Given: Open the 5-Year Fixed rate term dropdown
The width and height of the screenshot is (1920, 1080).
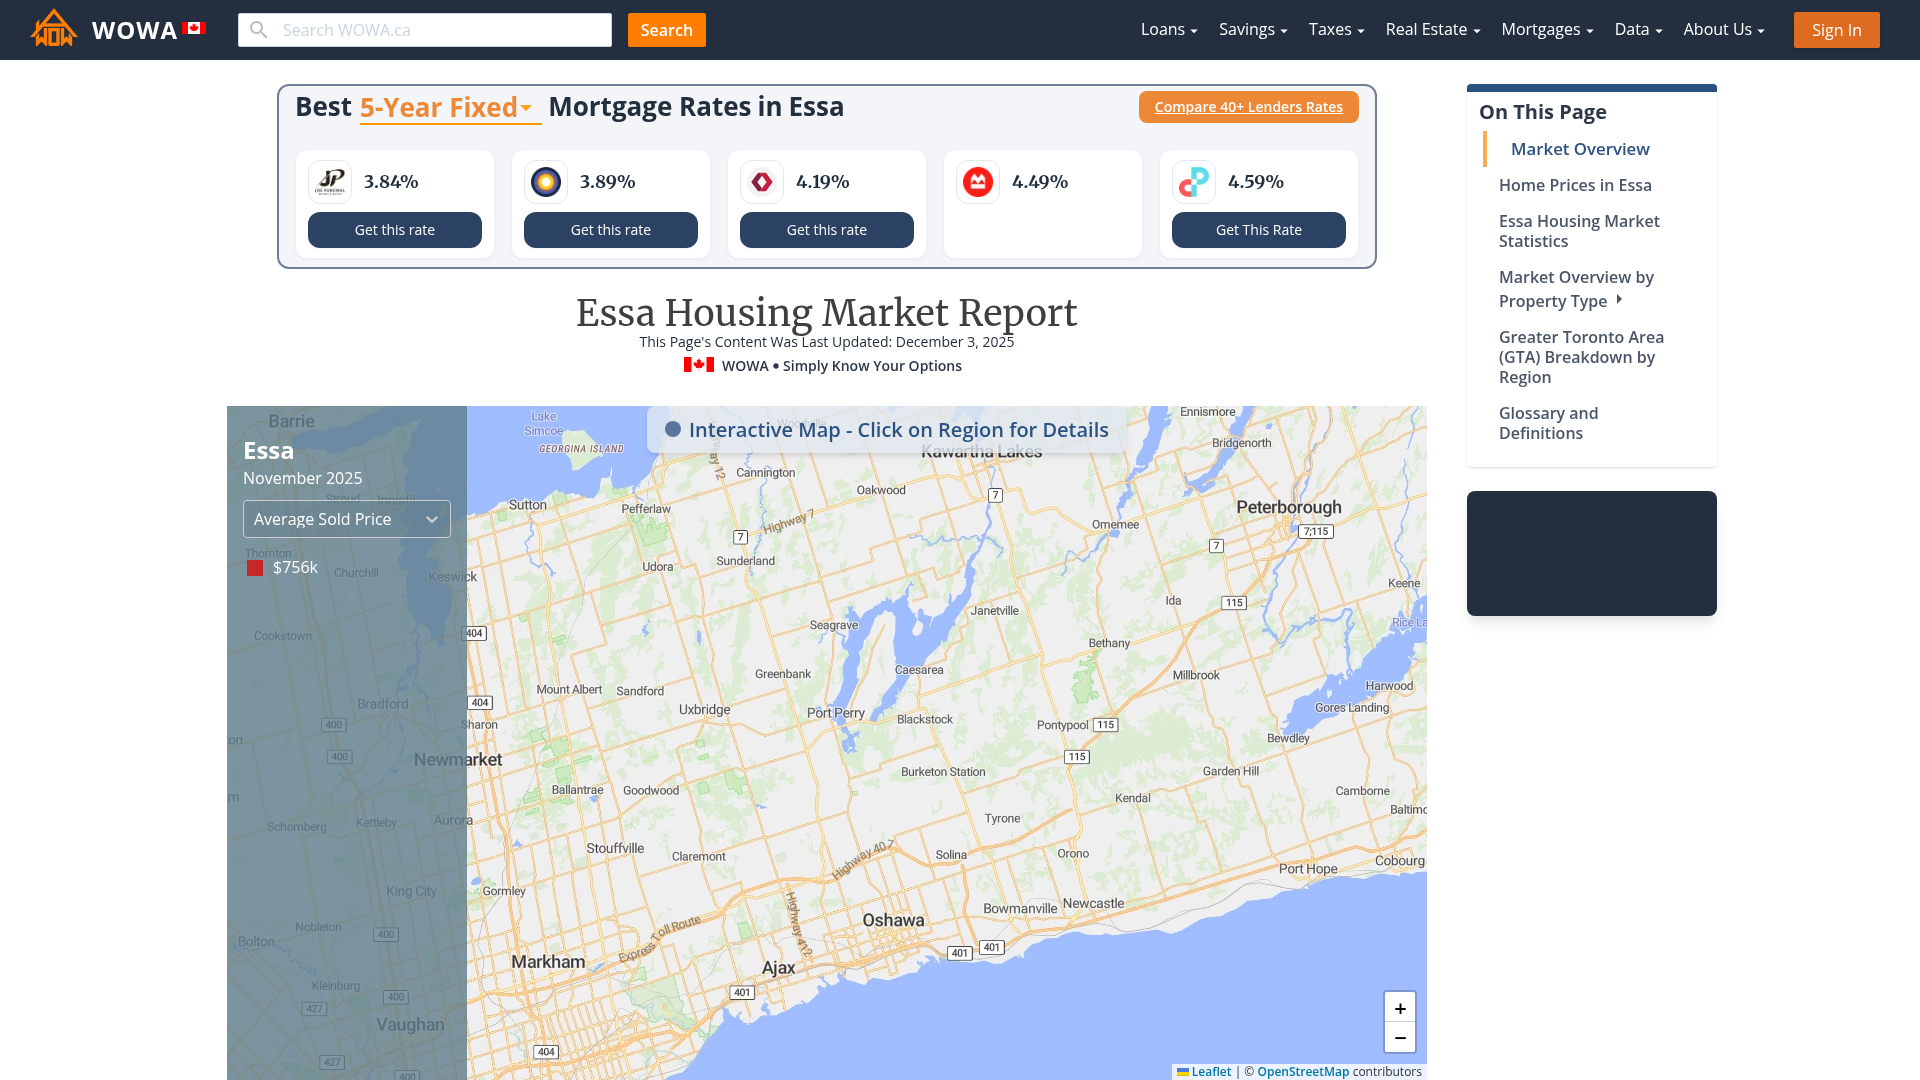Looking at the screenshot, I should tap(448, 107).
